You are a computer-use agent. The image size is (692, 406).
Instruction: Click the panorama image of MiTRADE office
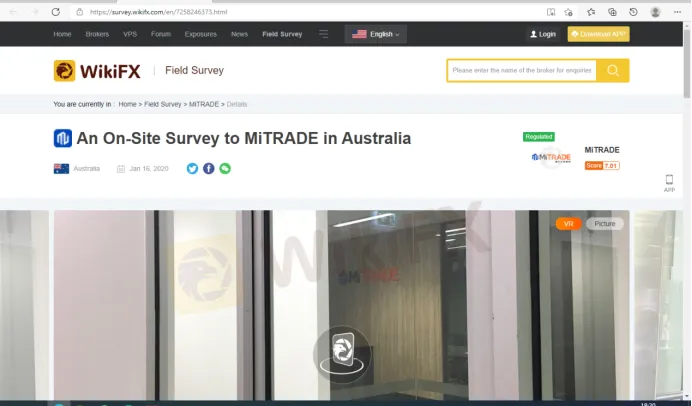click(x=342, y=305)
